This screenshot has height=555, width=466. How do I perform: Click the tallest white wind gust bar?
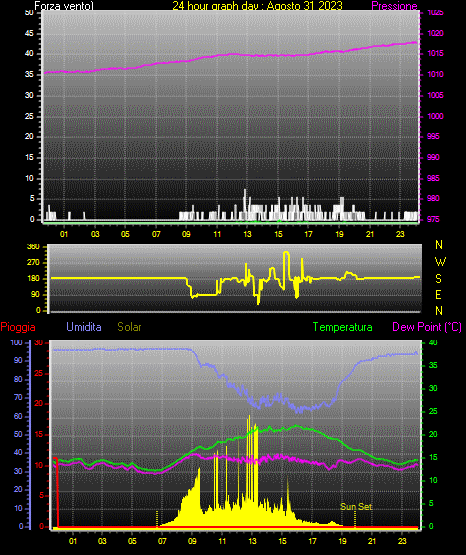(244, 205)
